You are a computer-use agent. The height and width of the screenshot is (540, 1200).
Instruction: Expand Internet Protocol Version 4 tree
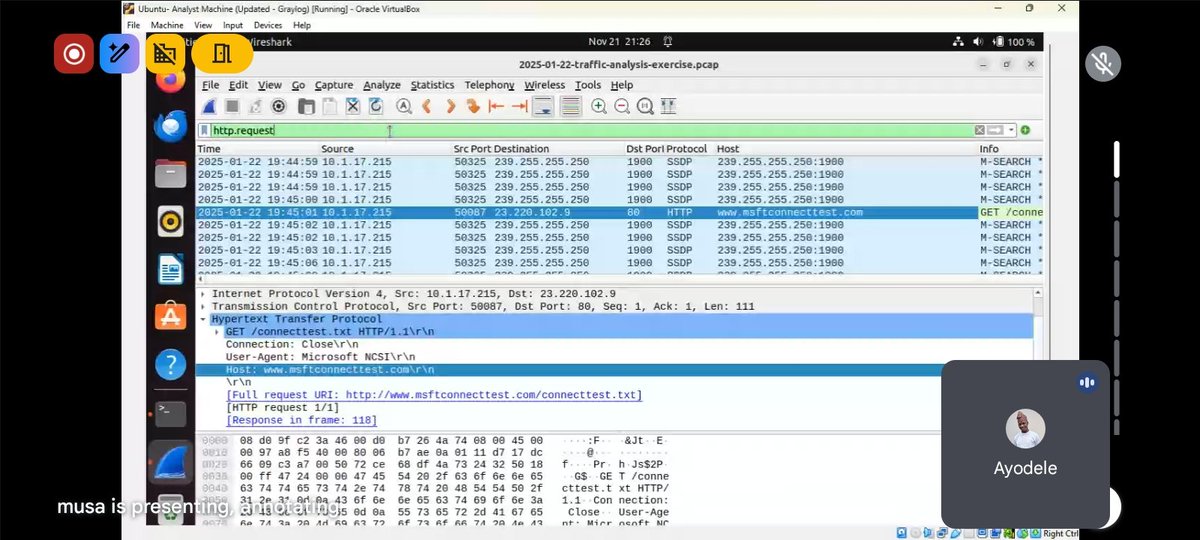click(203, 294)
